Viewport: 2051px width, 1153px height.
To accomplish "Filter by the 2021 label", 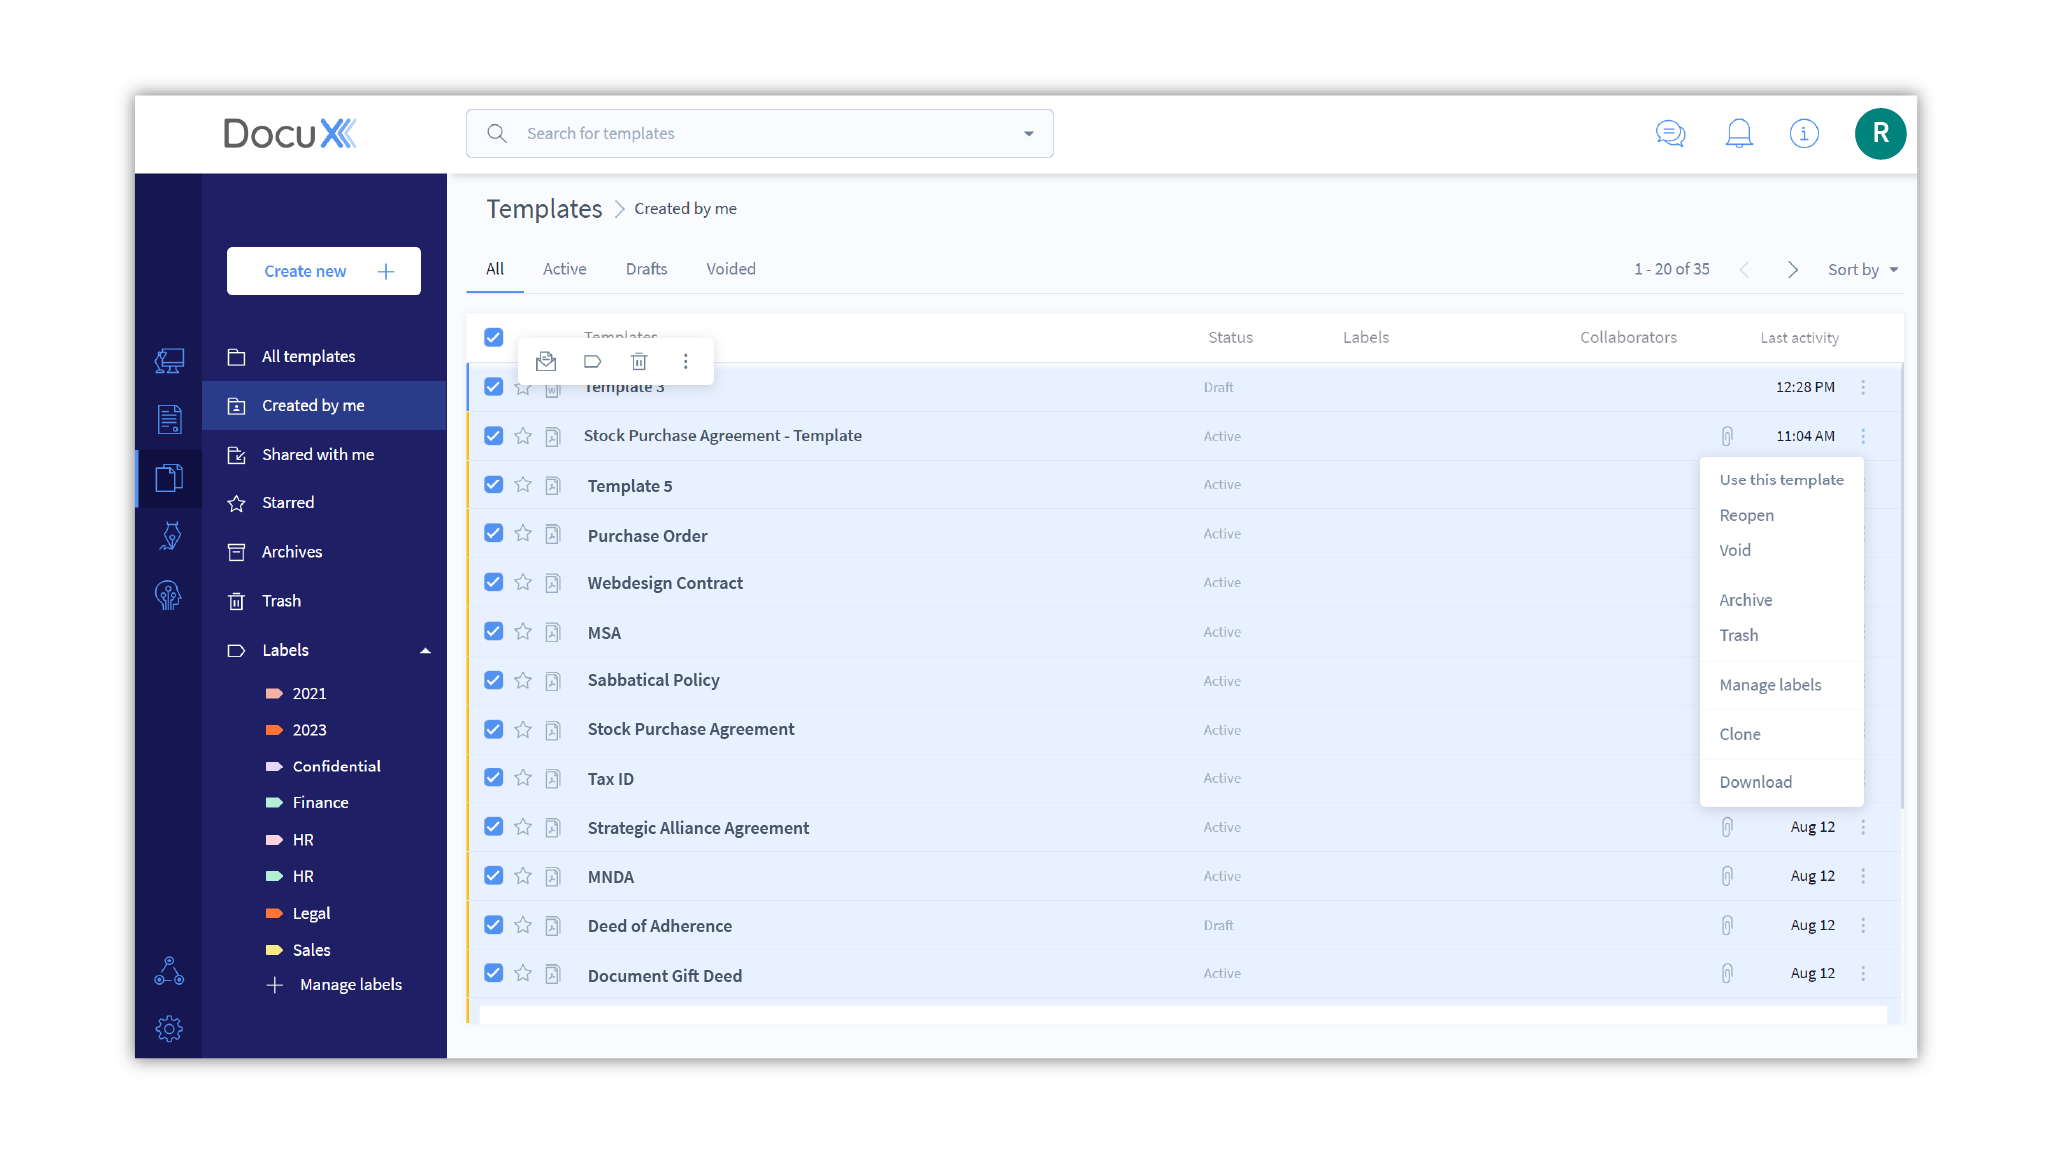I will pyautogui.click(x=309, y=694).
